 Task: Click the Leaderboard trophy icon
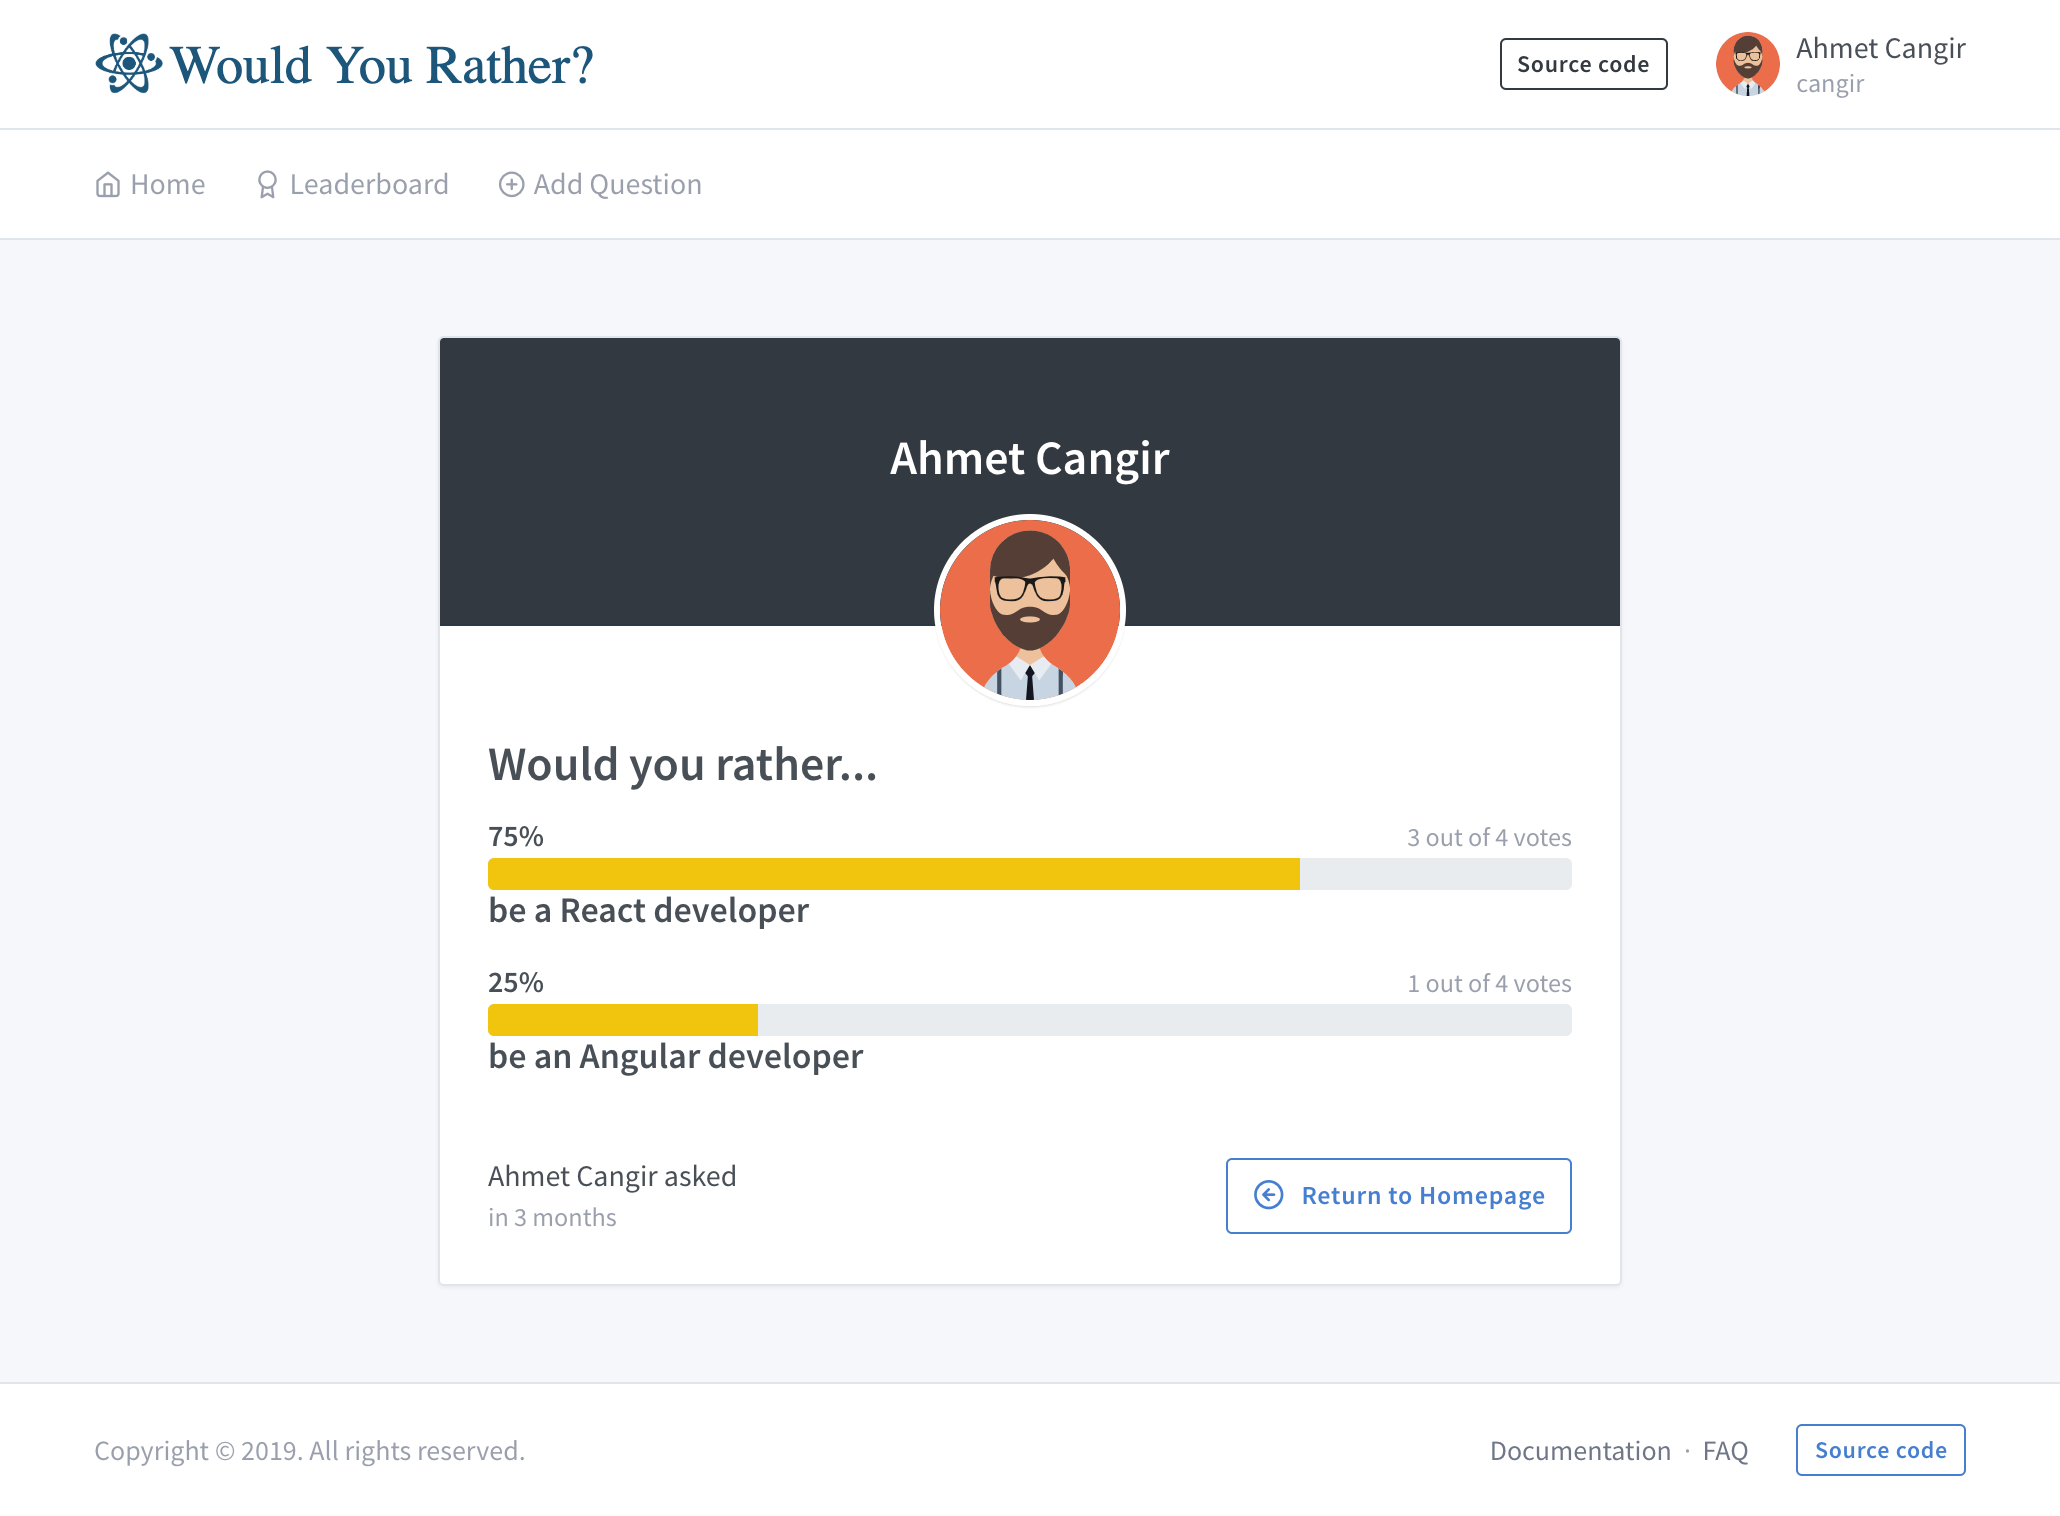[265, 182]
